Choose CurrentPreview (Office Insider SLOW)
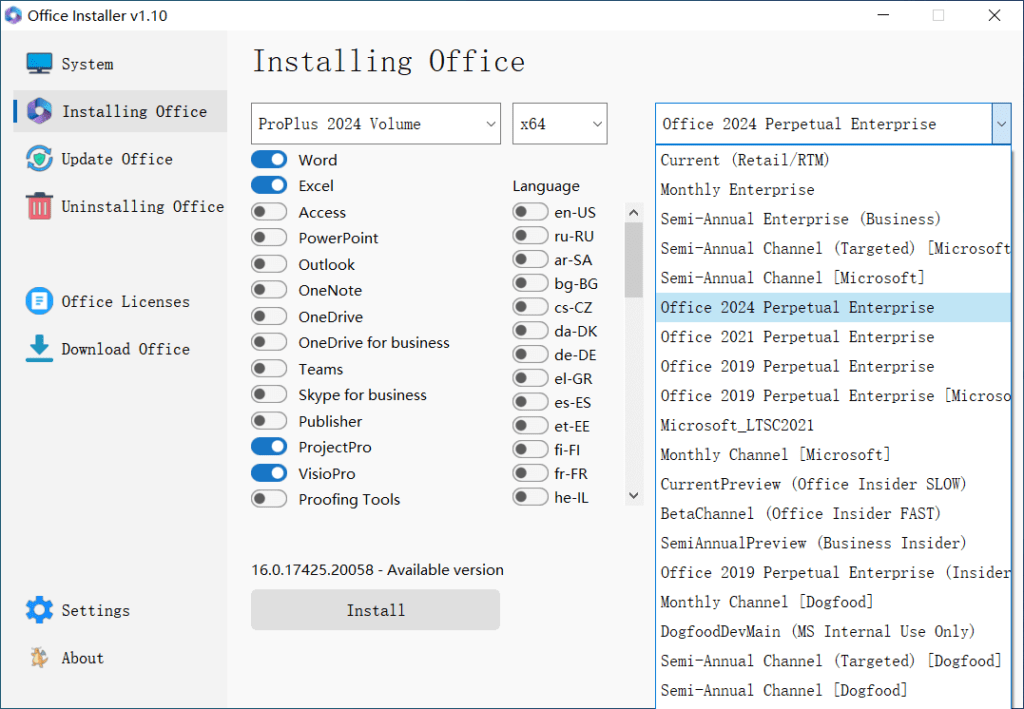This screenshot has height=709, width=1024. (833, 484)
